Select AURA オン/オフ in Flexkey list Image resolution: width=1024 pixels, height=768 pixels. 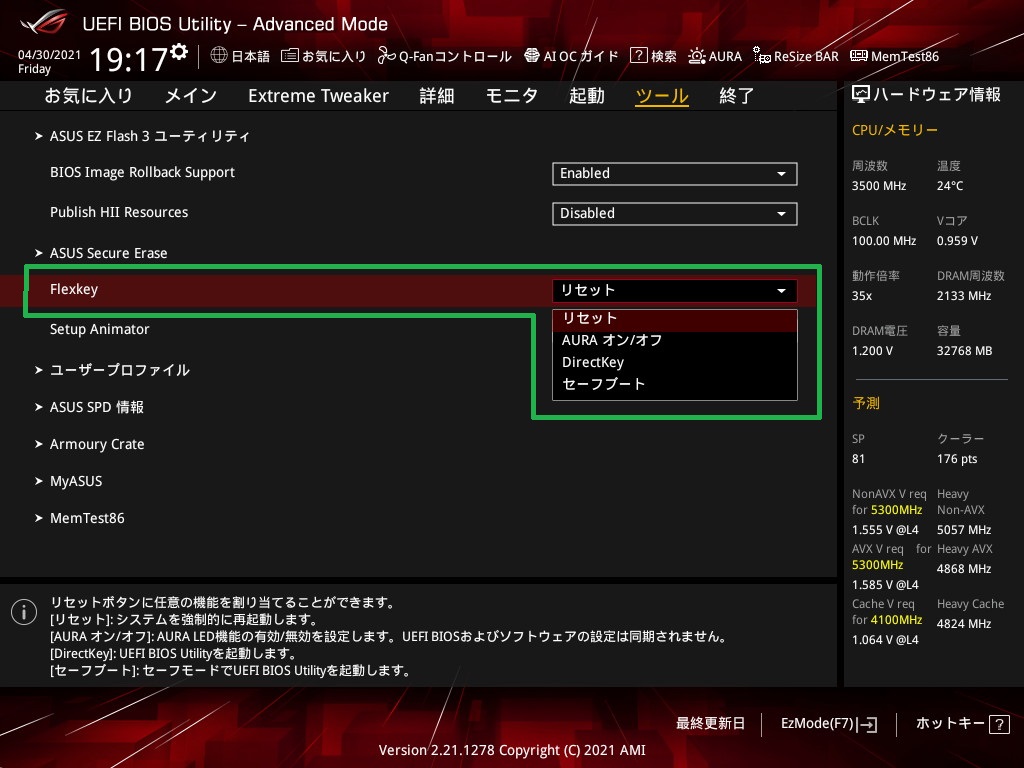pos(675,340)
